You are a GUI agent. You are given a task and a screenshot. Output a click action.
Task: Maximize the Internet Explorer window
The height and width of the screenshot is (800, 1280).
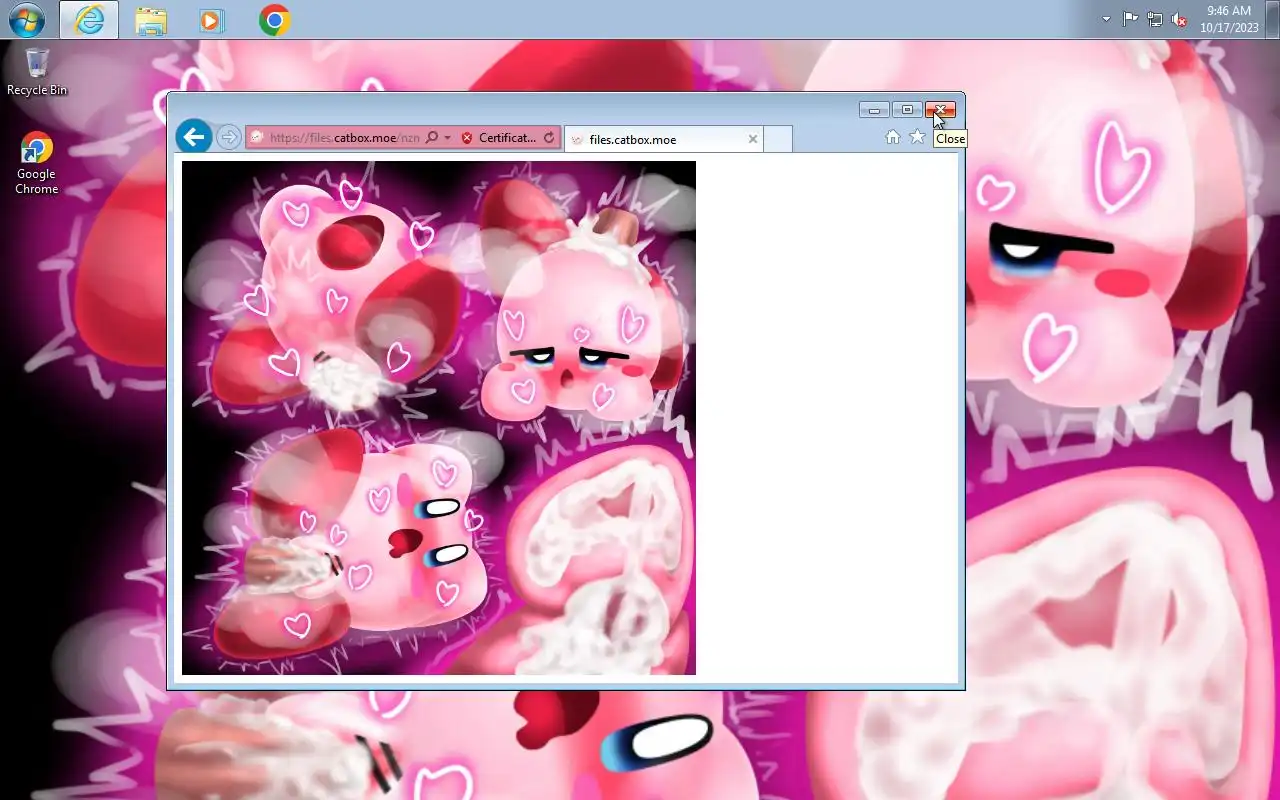click(907, 110)
